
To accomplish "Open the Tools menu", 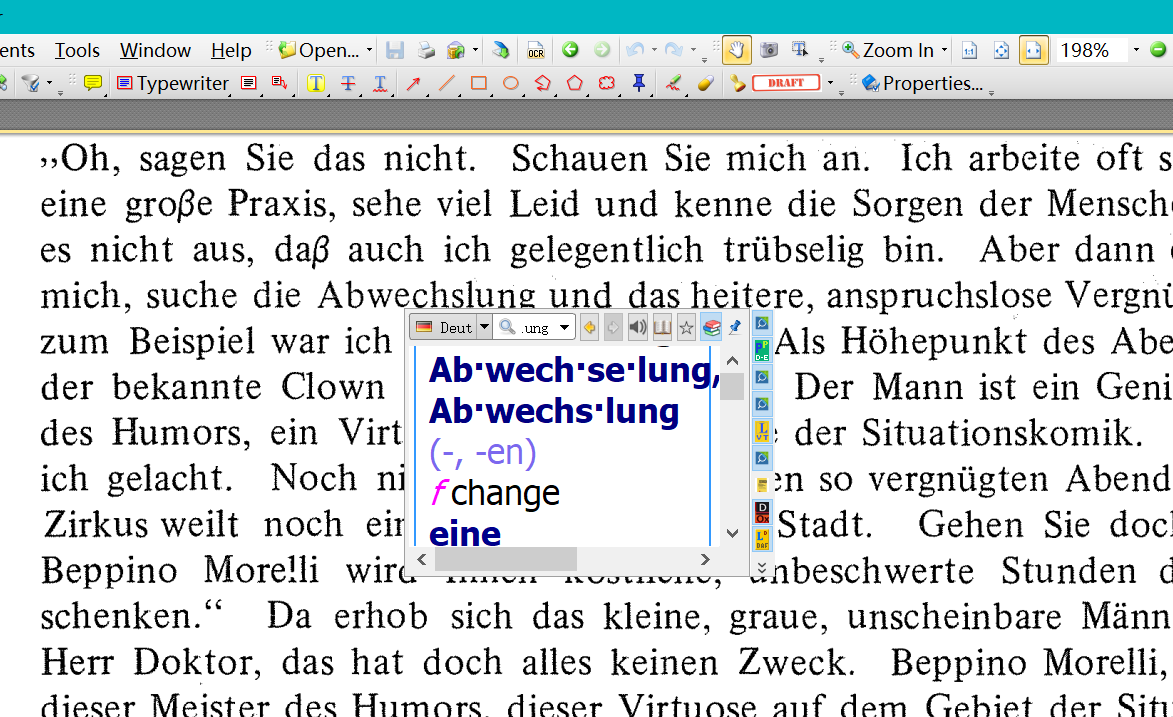I will pyautogui.click(x=77, y=50).
